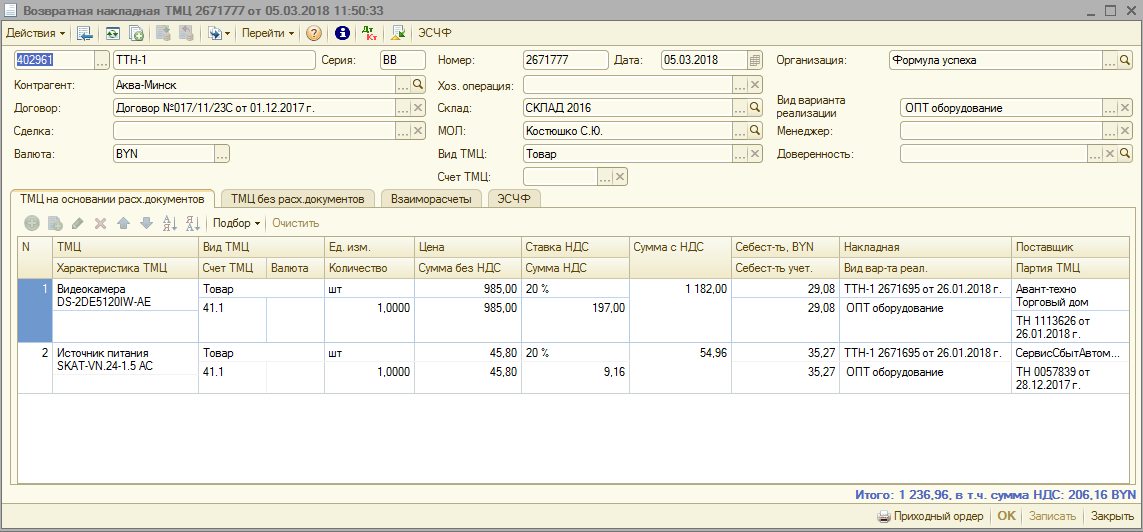Click the ЭСЧФ button in top toolbar
The height and width of the screenshot is (532, 1143).
(x=434, y=33)
